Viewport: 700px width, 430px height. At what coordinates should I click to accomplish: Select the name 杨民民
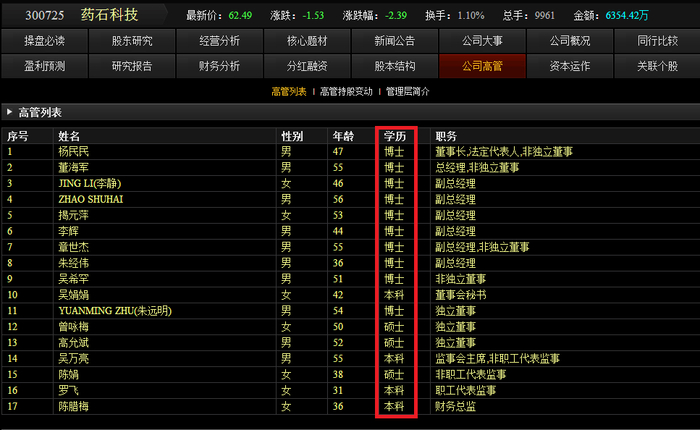(x=74, y=152)
